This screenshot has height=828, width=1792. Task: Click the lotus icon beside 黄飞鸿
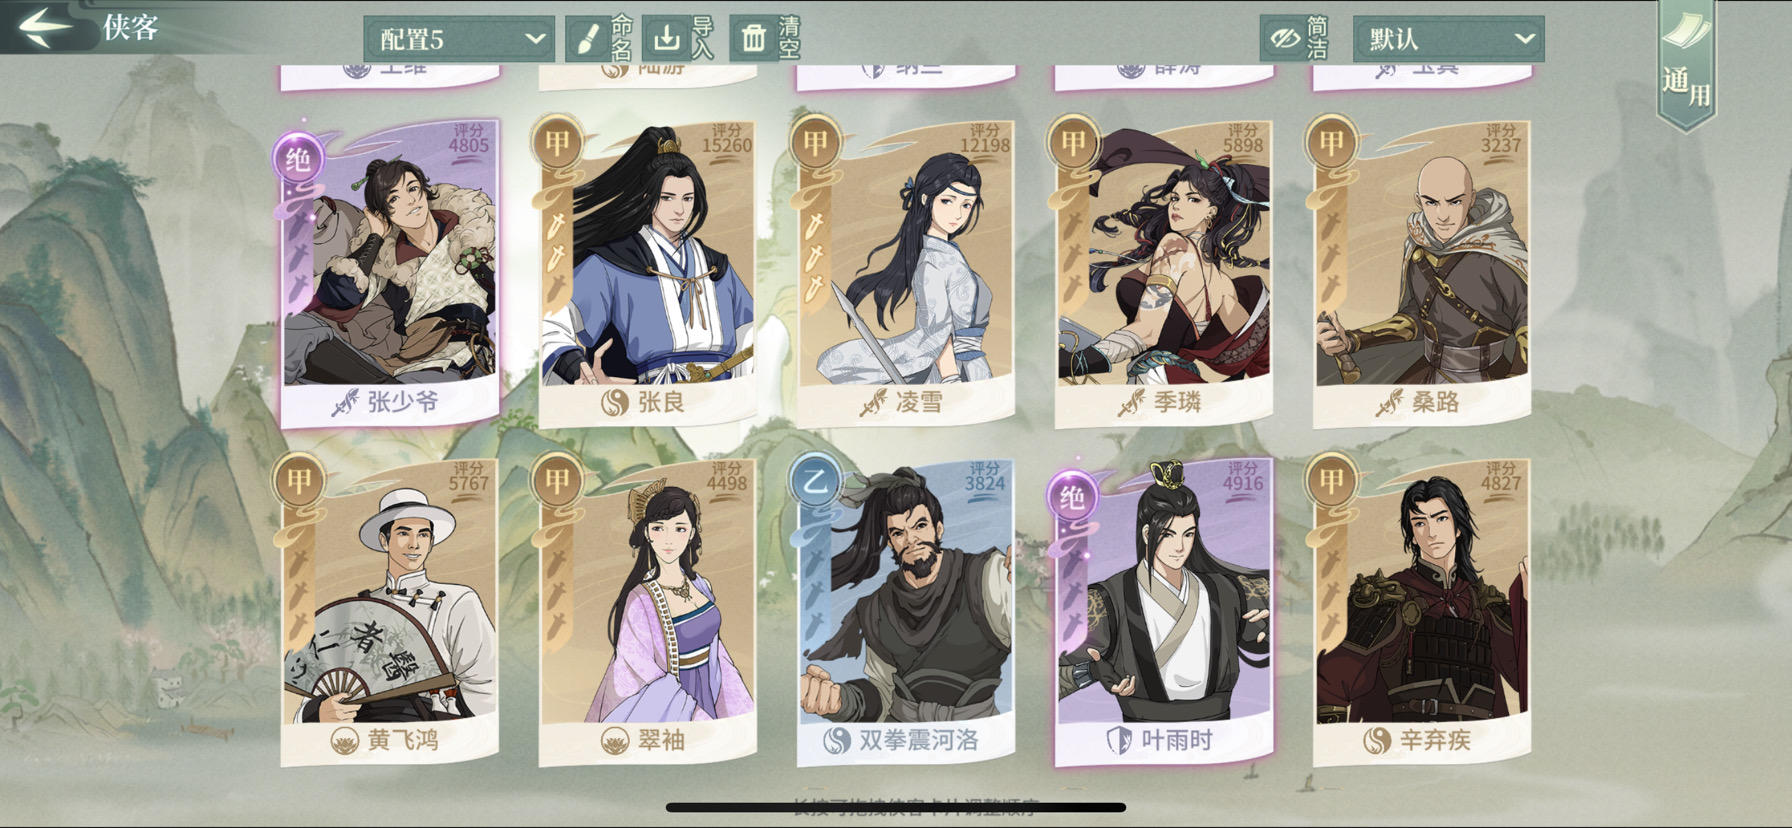coord(345,741)
